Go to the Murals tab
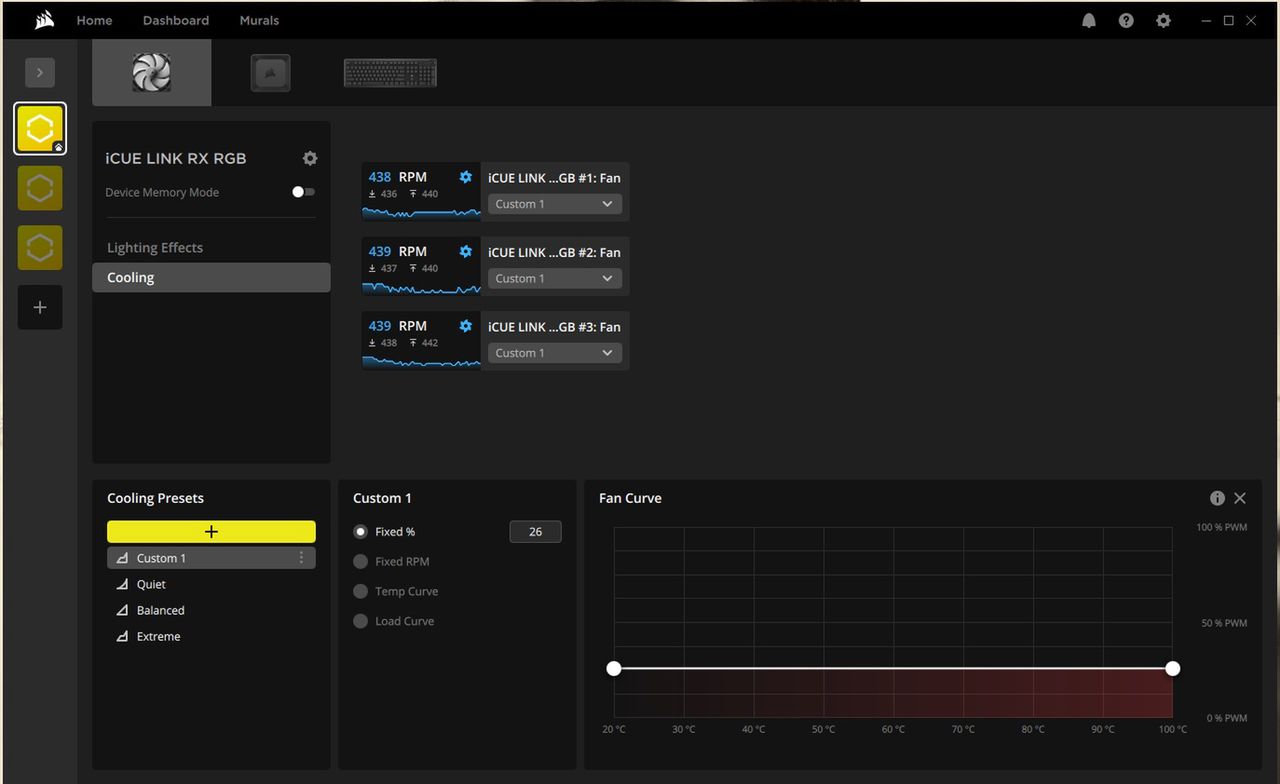1280x784 pixels. click(x=259, y=20)
